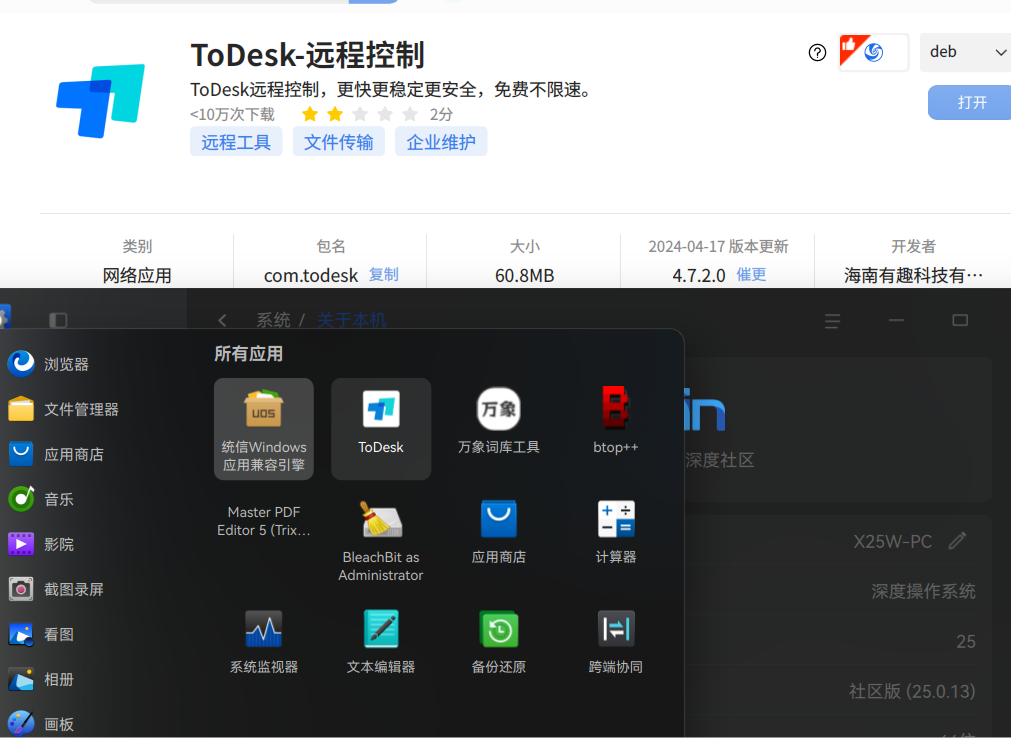1011x738 pixels.
Task: Open the deb package format dropdown
Action: tap(963, 51)
